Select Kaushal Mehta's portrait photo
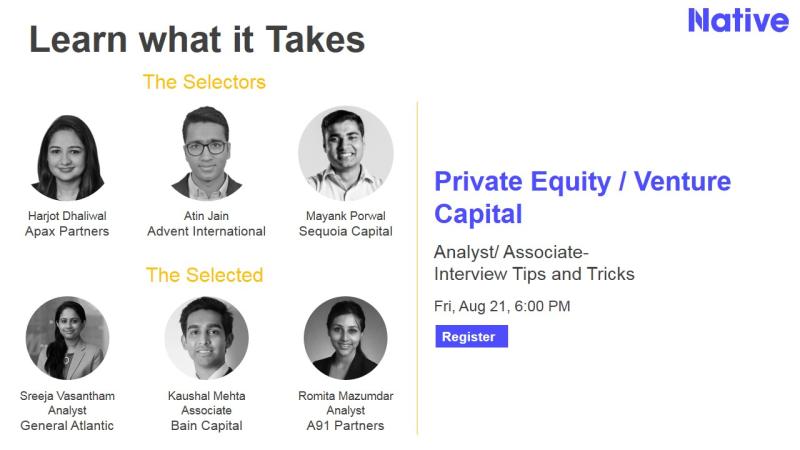The image size is (800, 450). pos(207,338)
